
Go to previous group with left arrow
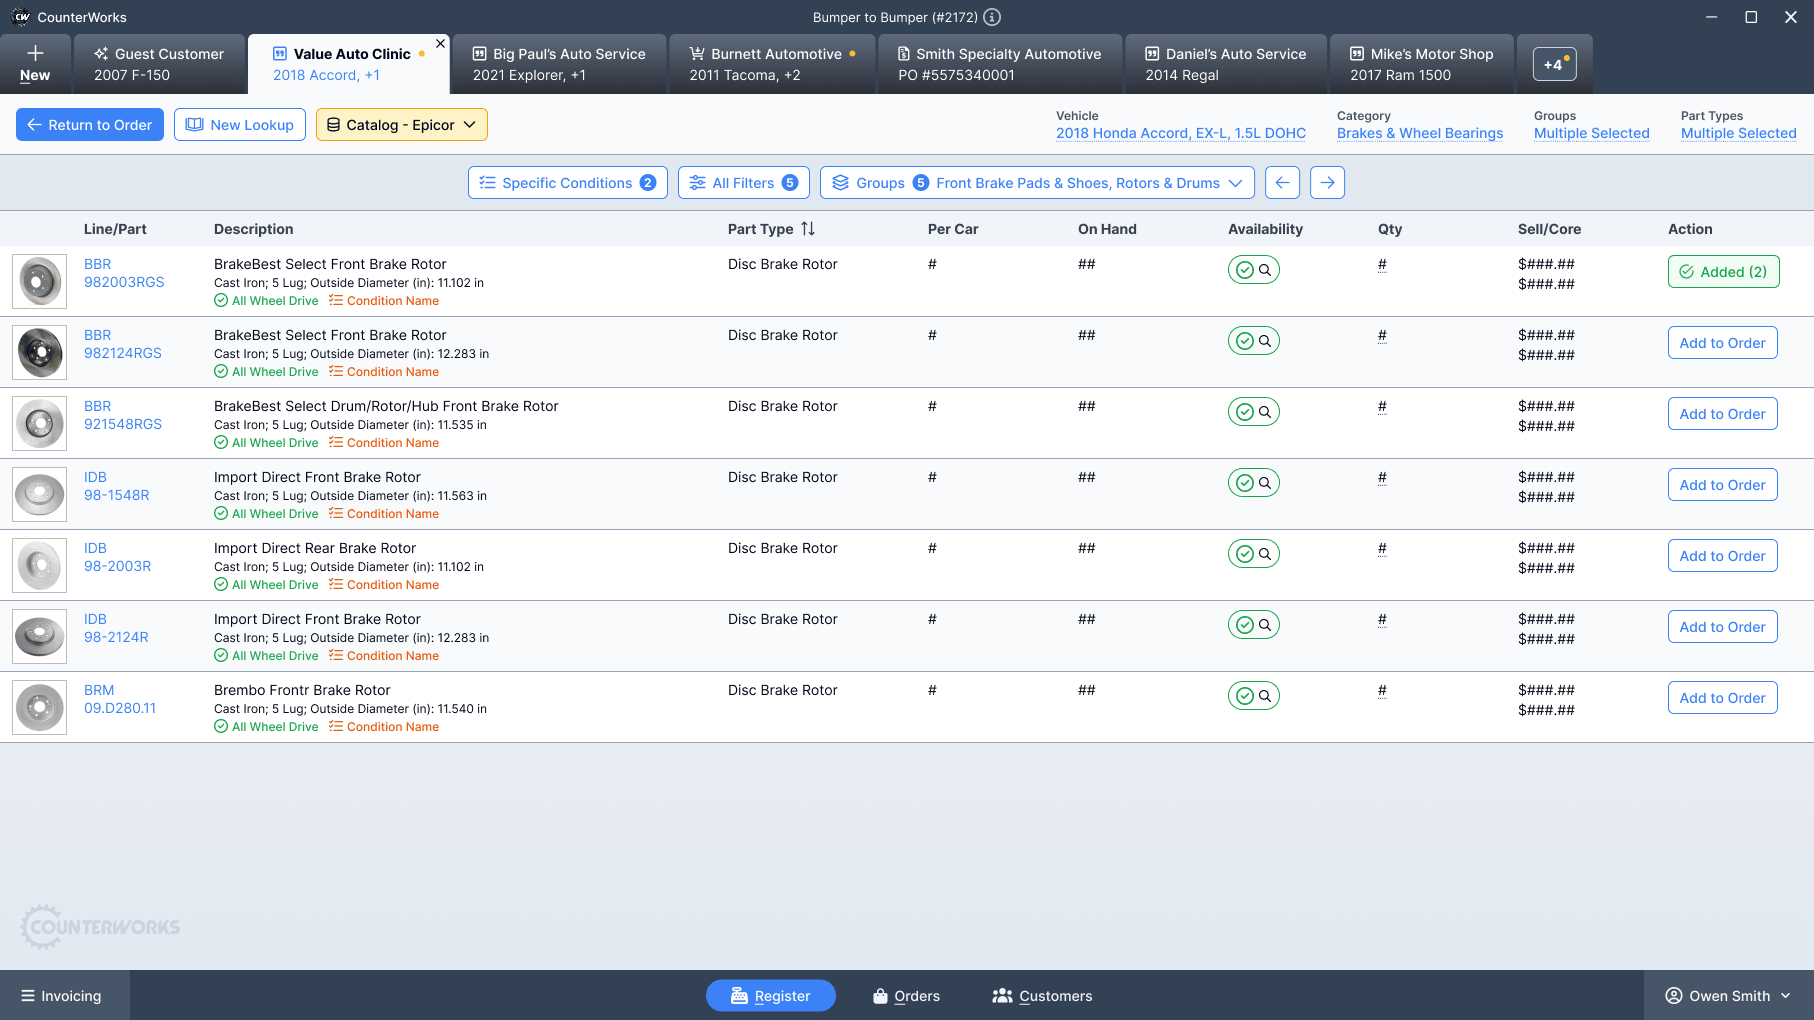click(x=1282, y=183)
